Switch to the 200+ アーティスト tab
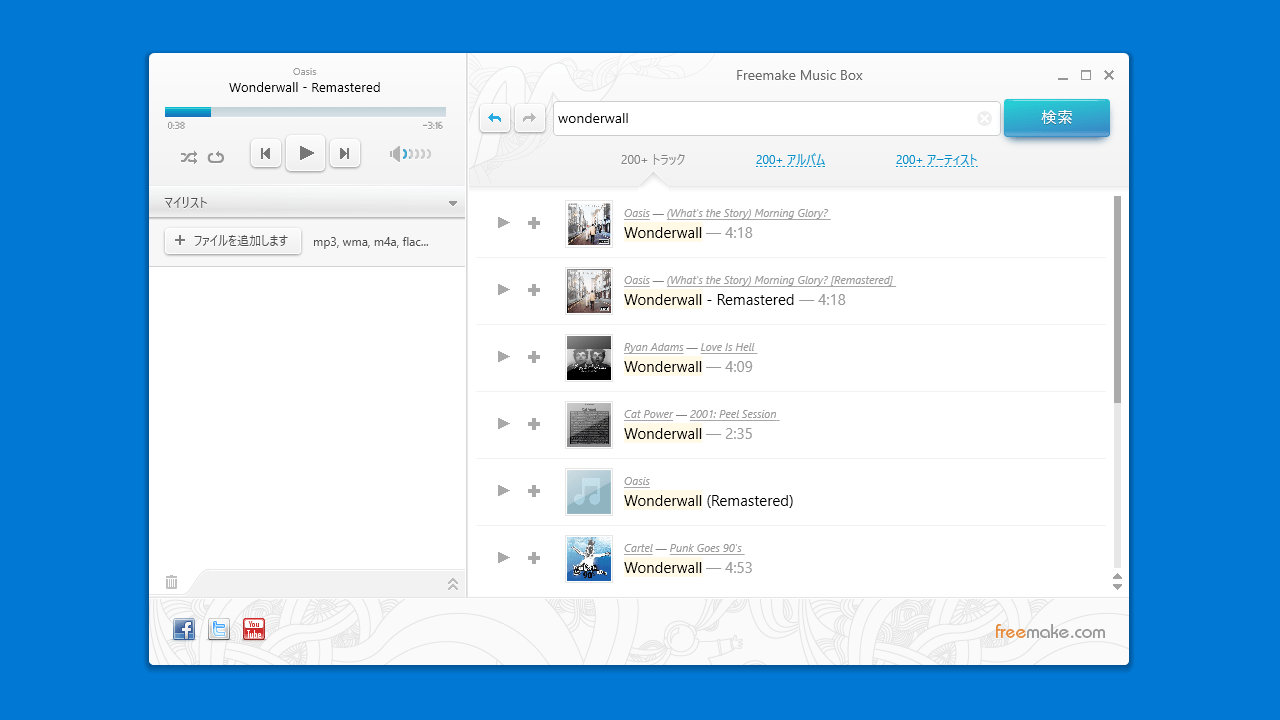1280x720 pixels. [937, 160]
